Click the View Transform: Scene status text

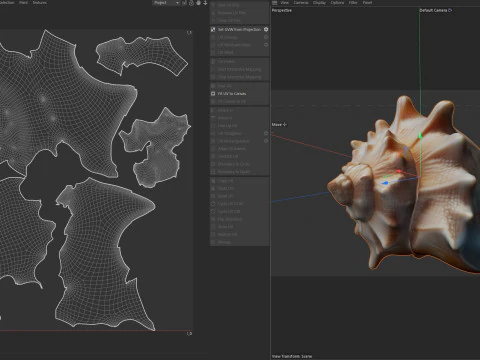click(292, 356)
